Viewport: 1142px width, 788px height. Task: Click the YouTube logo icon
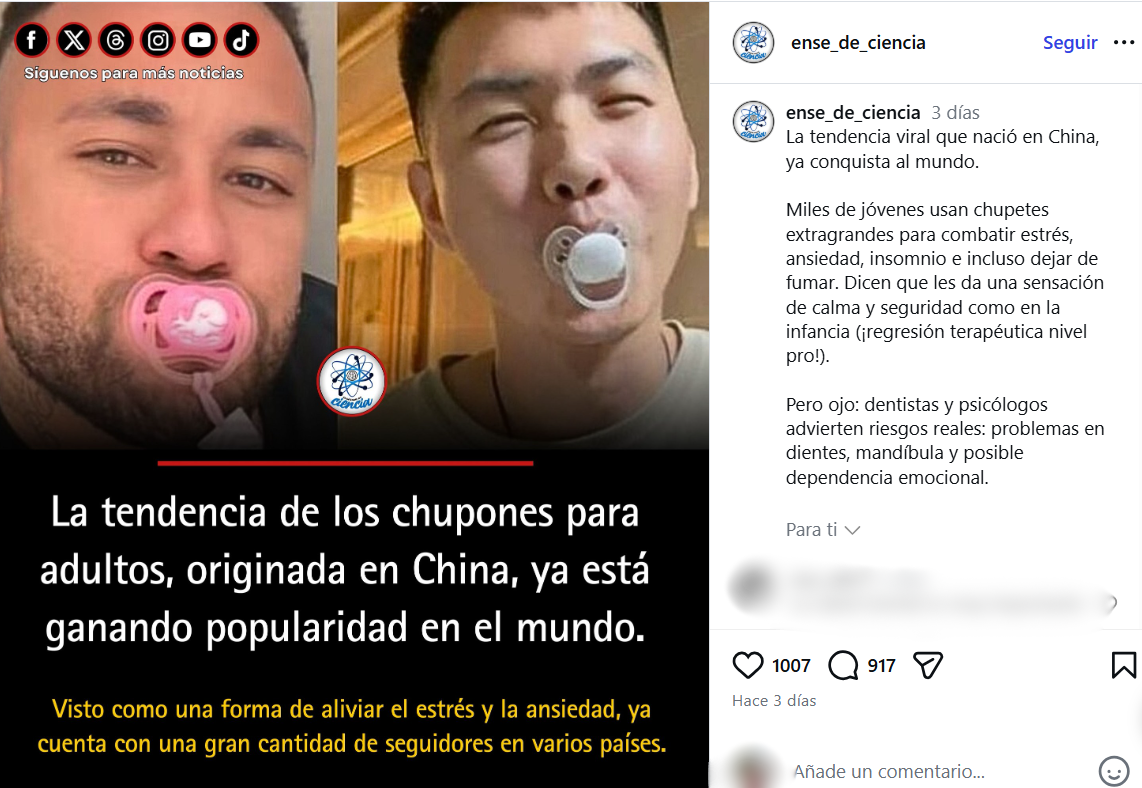tap(200, 40)
